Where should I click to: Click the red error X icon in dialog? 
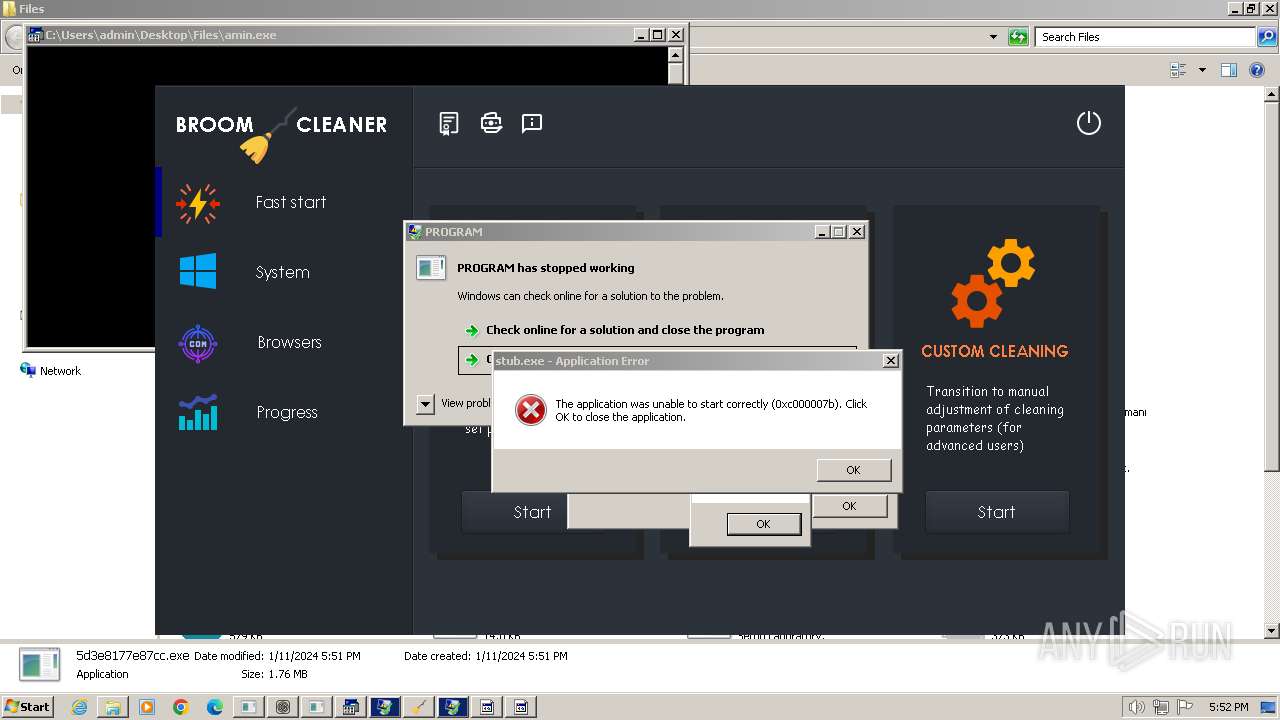tap(530, 410)
